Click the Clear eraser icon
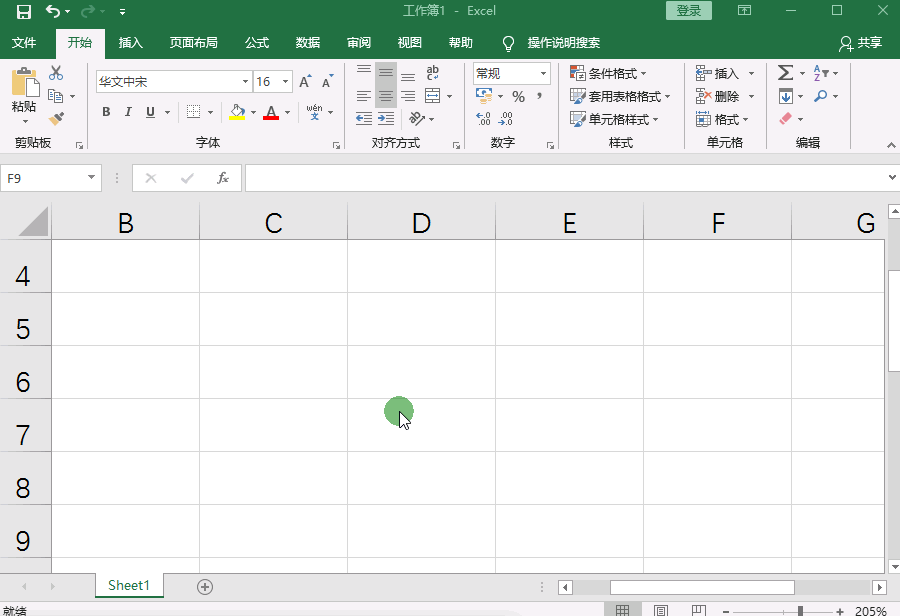Screen dimensions: 900x616 pos(785,119)
